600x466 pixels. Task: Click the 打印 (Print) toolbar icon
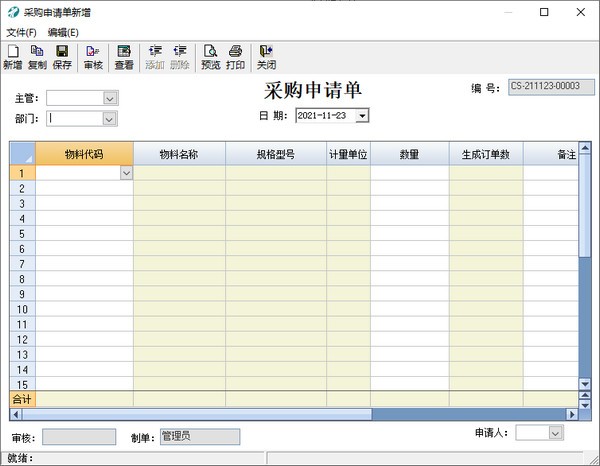(x=235, y=57)
